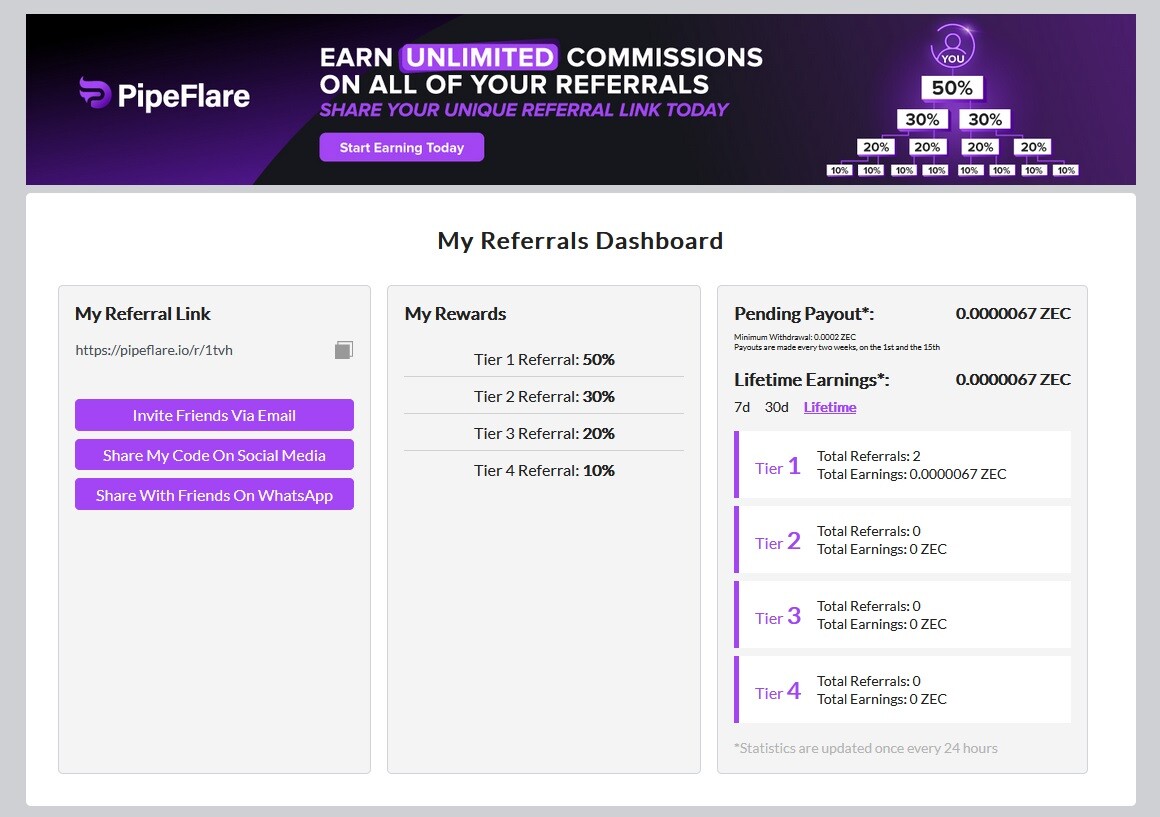1160x817 pixels.
Task: Click the statistics updated every 24 hours note
Action: 866,748
